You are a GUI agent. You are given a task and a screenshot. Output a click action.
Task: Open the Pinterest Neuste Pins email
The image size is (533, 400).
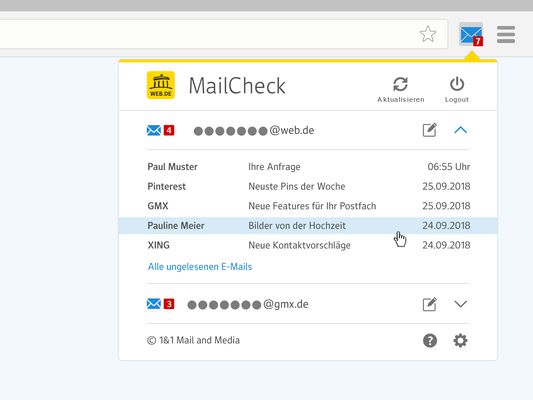click(308, 186)
